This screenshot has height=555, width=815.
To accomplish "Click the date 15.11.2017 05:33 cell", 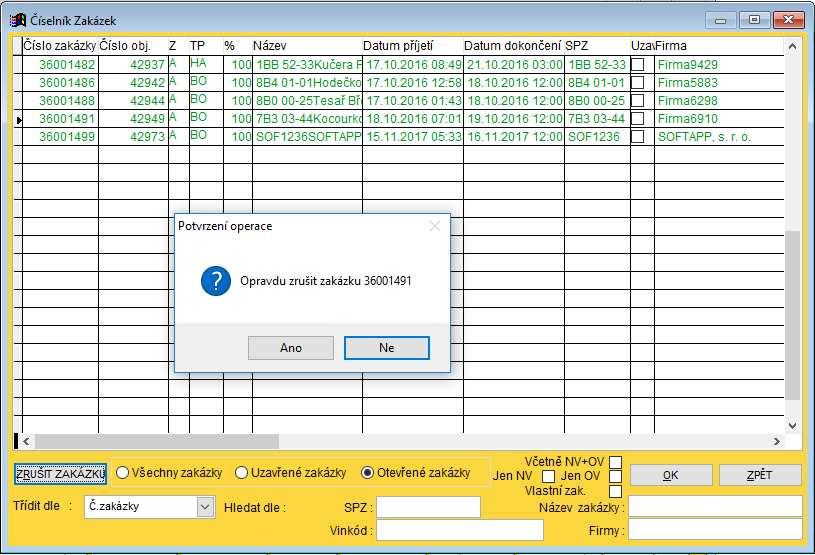I will click(413, 137).
